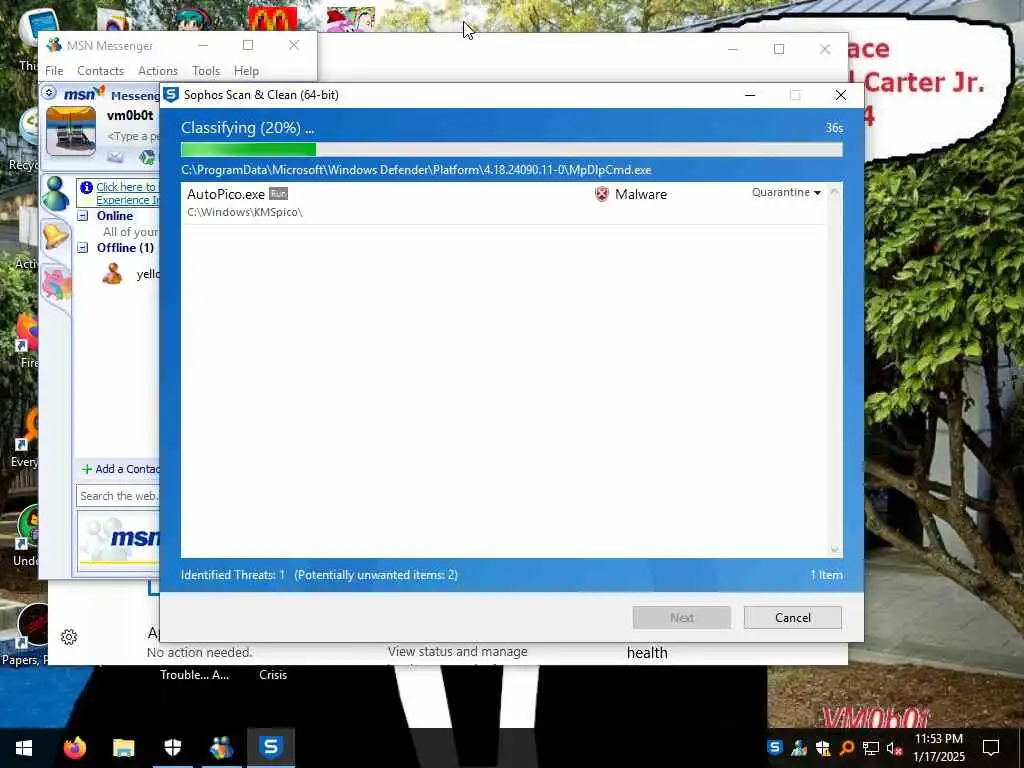This screenshot has width=1024, height=768.
Task: Click the Sophos taskbar button
Action: [271, 747]
